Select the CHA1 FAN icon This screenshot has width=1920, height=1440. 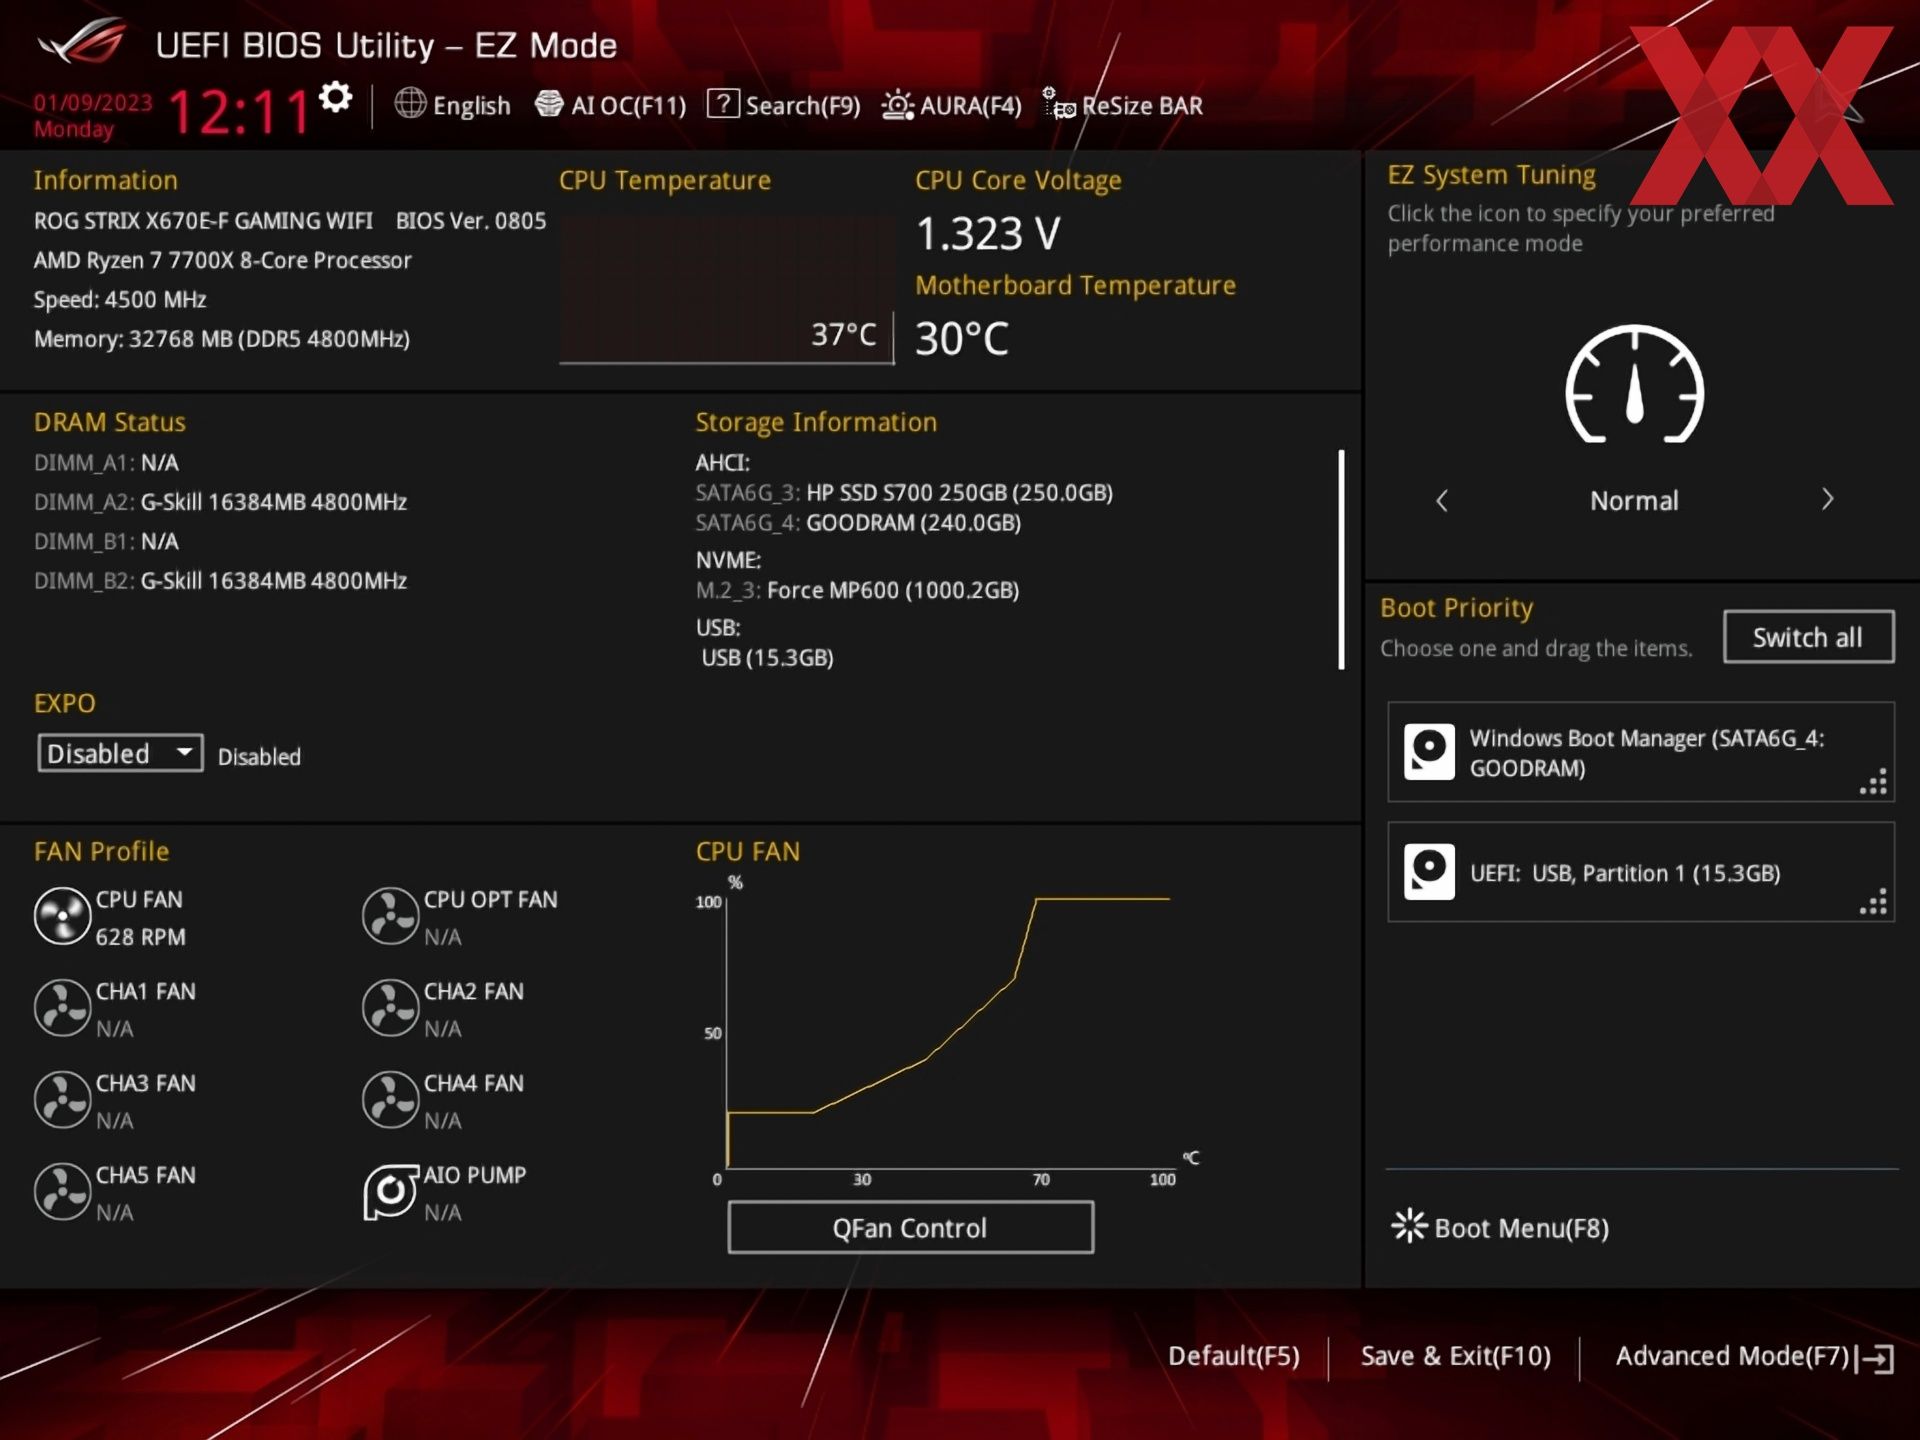[62, 1008]
